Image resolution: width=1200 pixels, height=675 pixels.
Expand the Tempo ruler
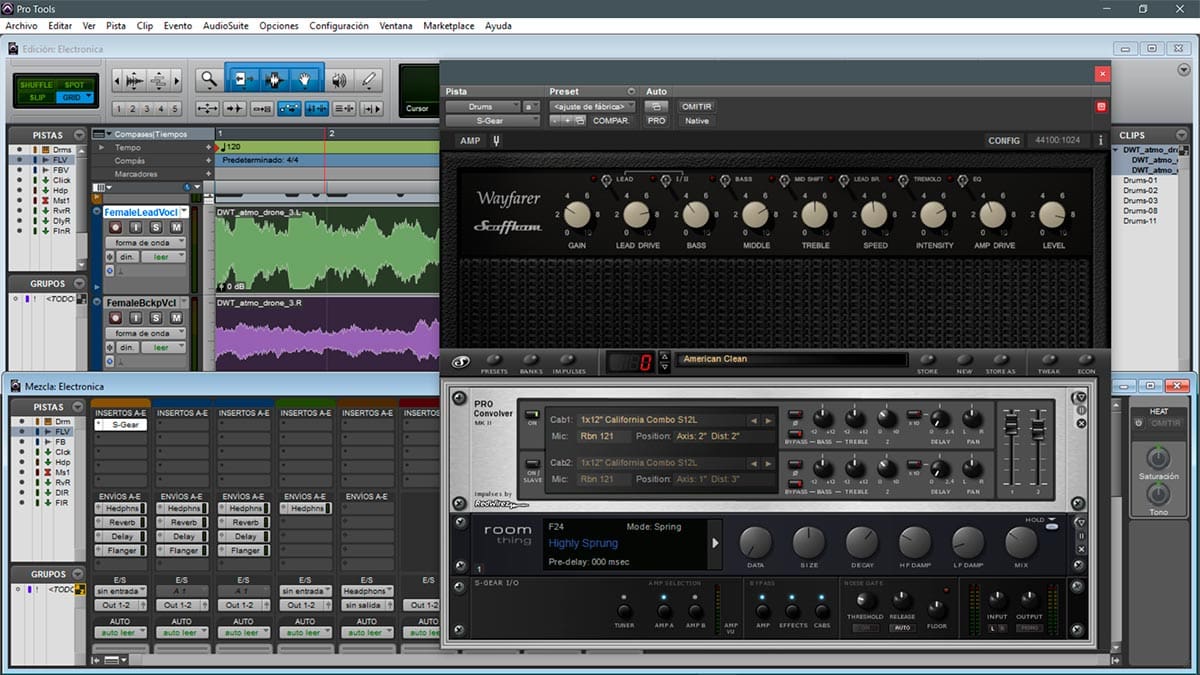(99, 147)
